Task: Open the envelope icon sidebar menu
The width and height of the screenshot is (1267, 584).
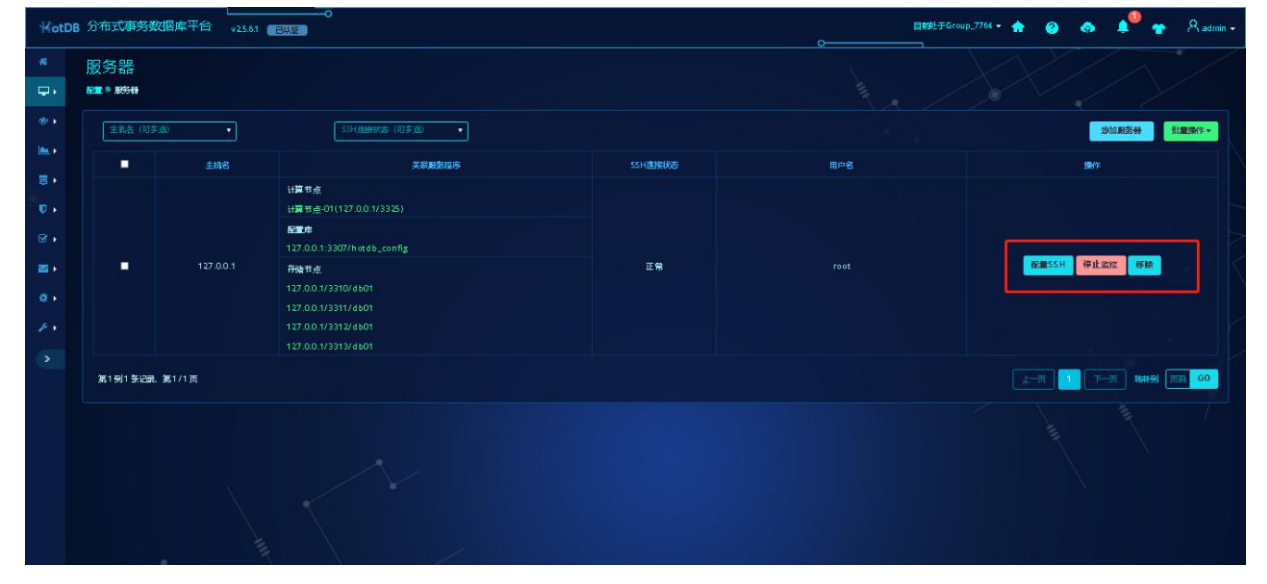Action: pyautogui.click(x=44, y=268)
